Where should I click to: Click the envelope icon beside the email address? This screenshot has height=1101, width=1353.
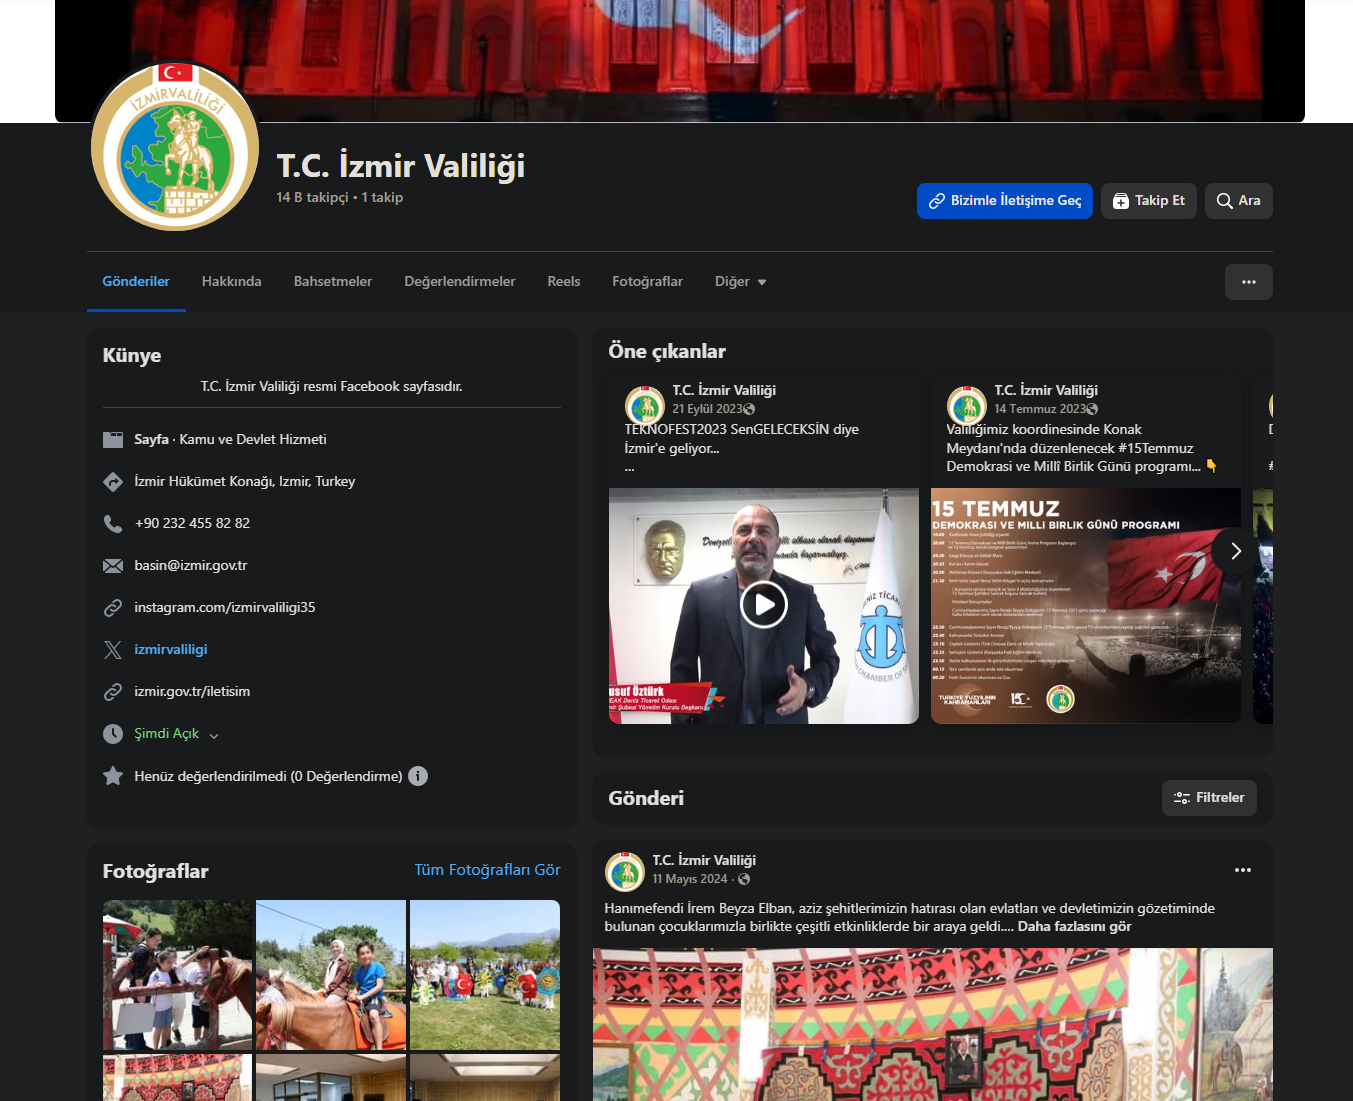coord(113,566)
